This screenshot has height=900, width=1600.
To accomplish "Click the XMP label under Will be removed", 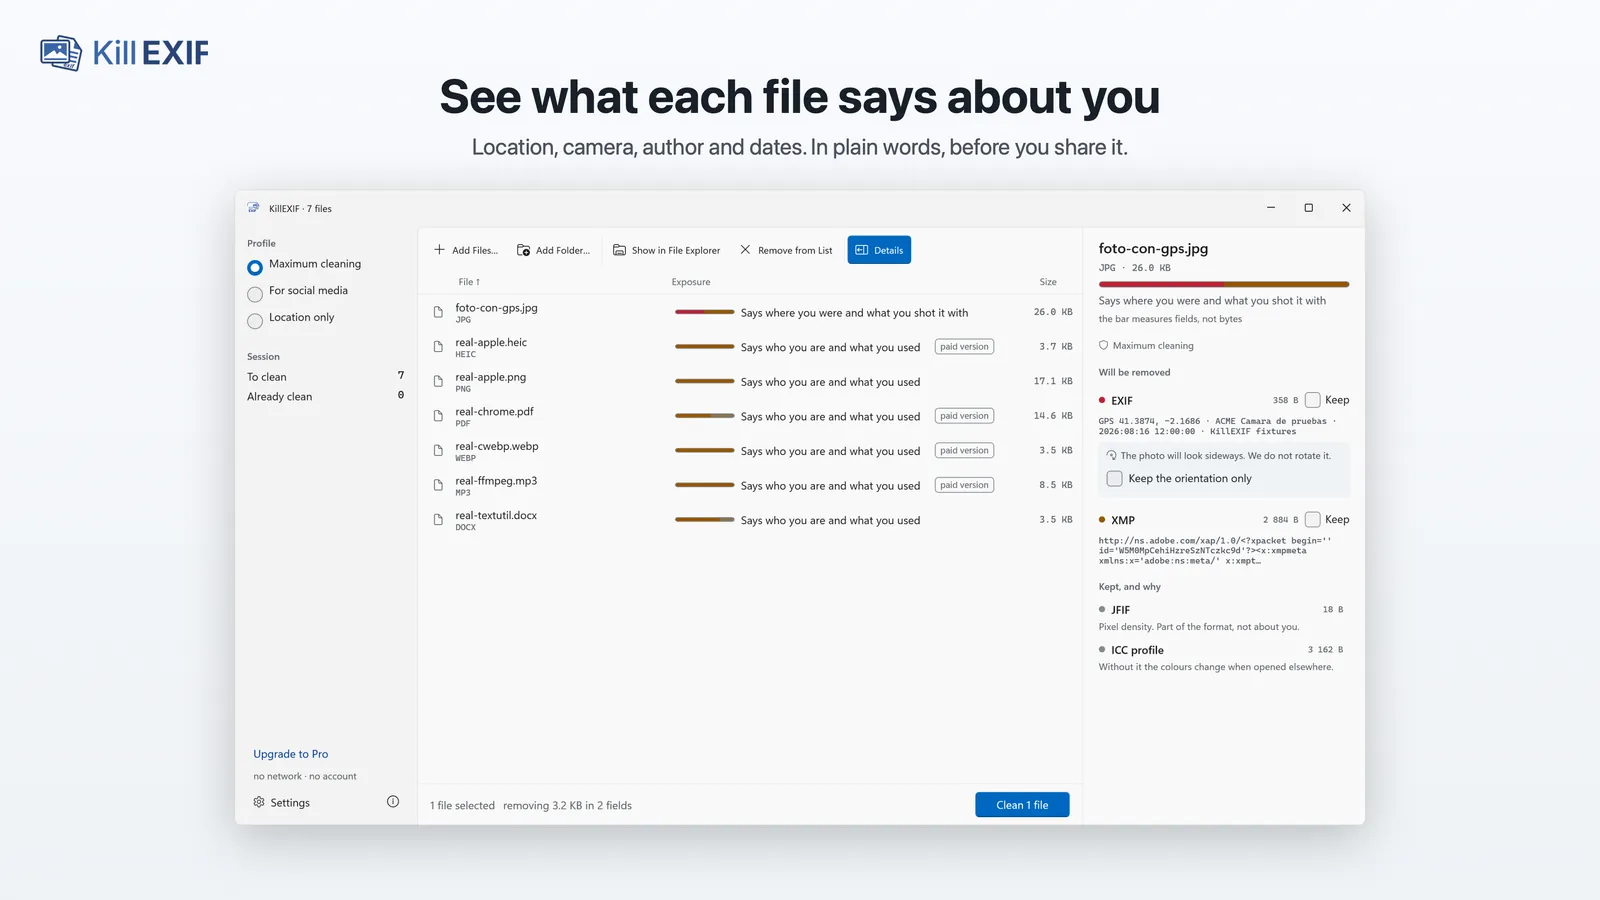I will pyautogui.click(x=1123, y=520).
